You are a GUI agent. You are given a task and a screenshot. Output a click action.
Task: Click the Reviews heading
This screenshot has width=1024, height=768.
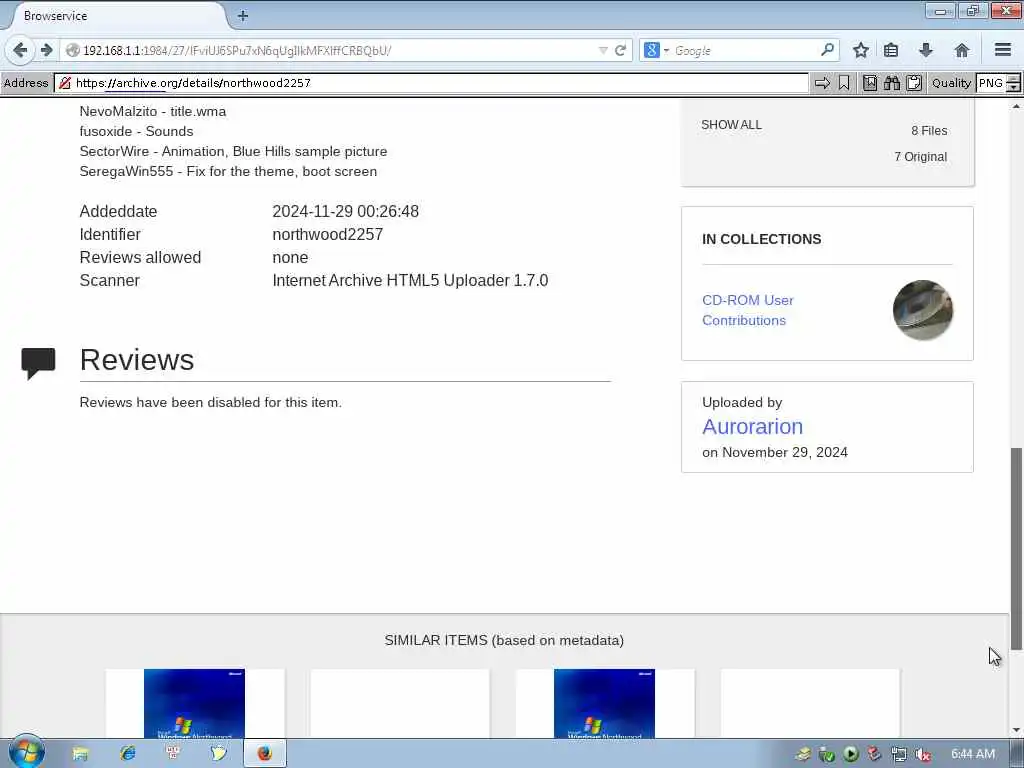(x=137, y=360)
